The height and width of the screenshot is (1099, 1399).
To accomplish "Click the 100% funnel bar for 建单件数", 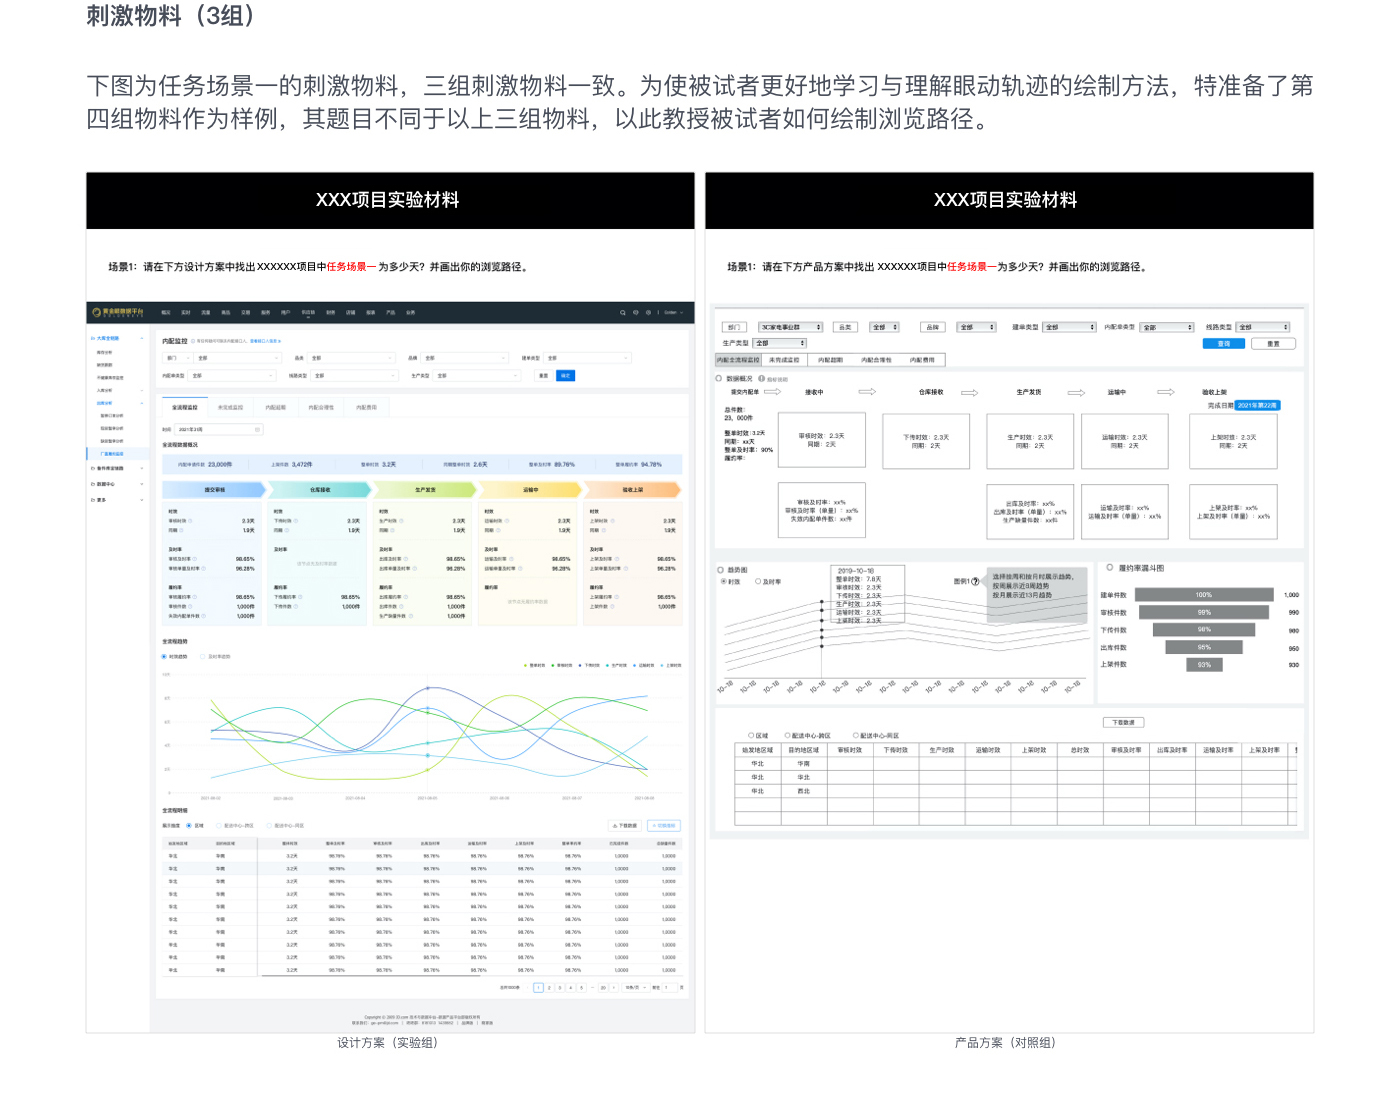I will (x=1204, y=595).
